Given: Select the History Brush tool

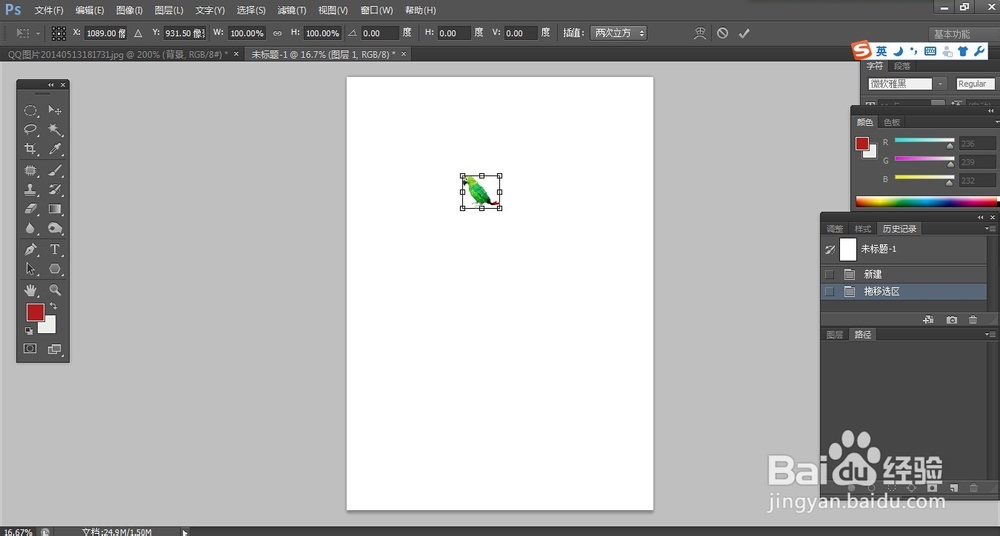Looking at the screenshot, I should 55,190.
